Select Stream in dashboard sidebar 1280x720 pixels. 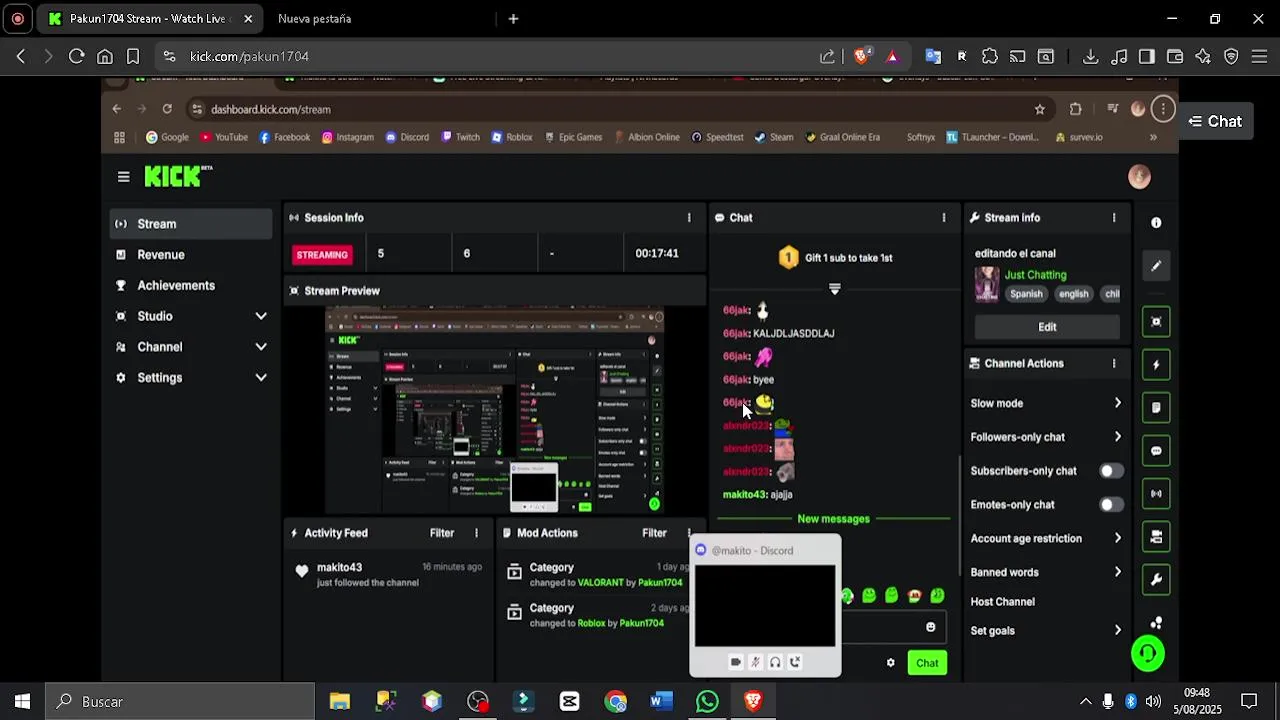(191, 224)
